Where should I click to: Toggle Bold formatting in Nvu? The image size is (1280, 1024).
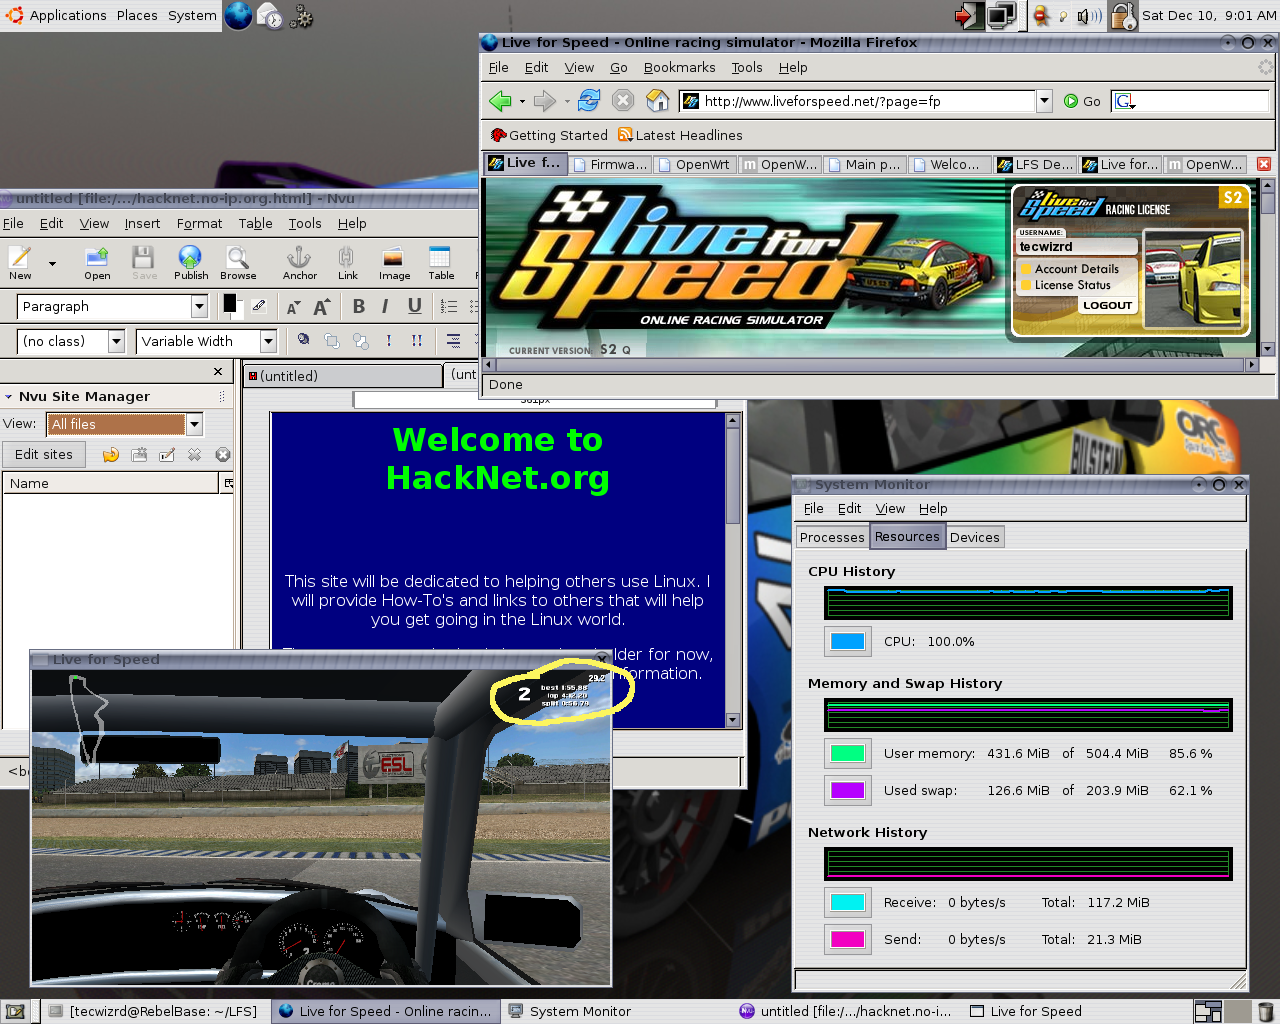(359, 307)
